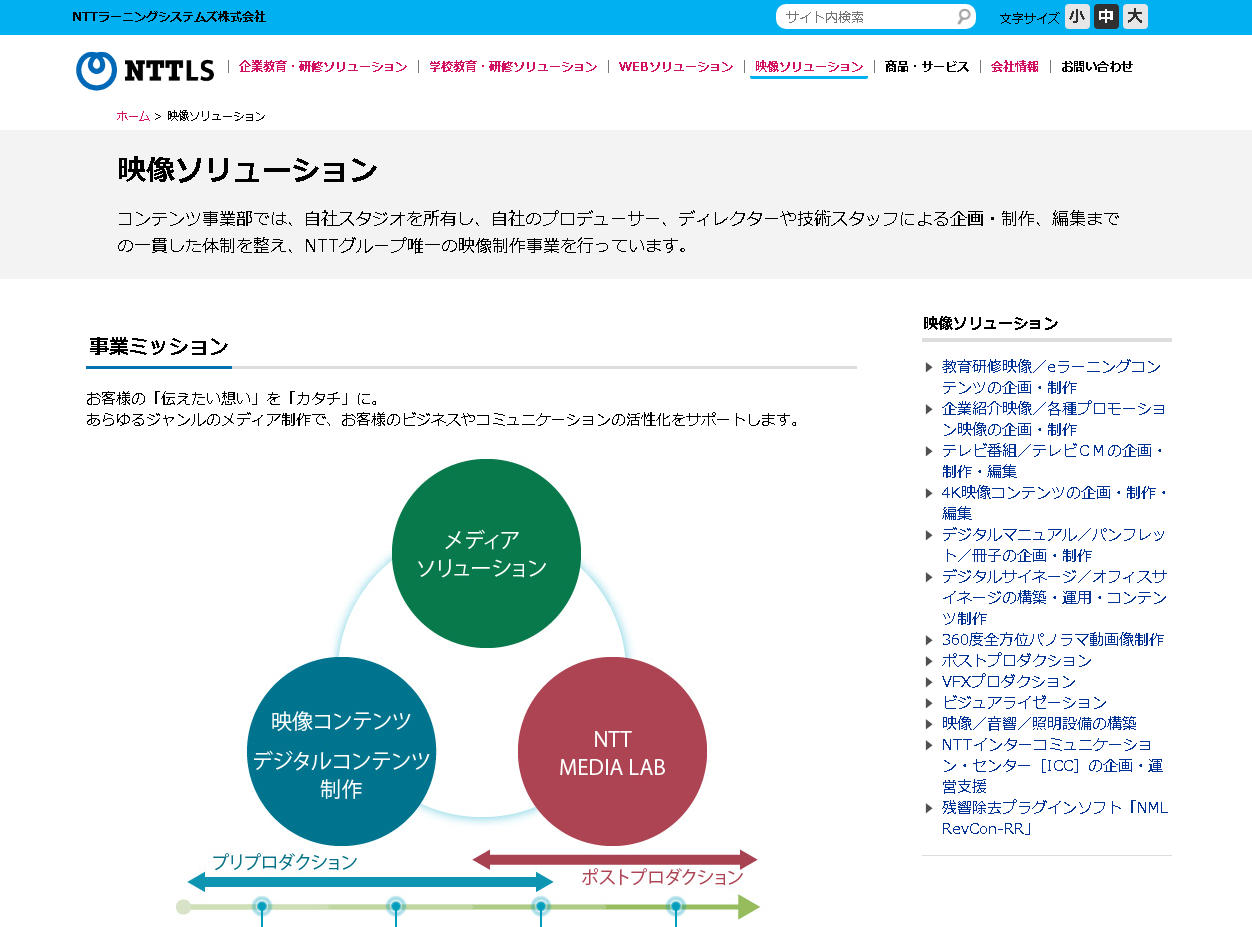Click the green メディアソリューション circle
This screenshot has height=927, width=1252.
[x=486, y=553]
